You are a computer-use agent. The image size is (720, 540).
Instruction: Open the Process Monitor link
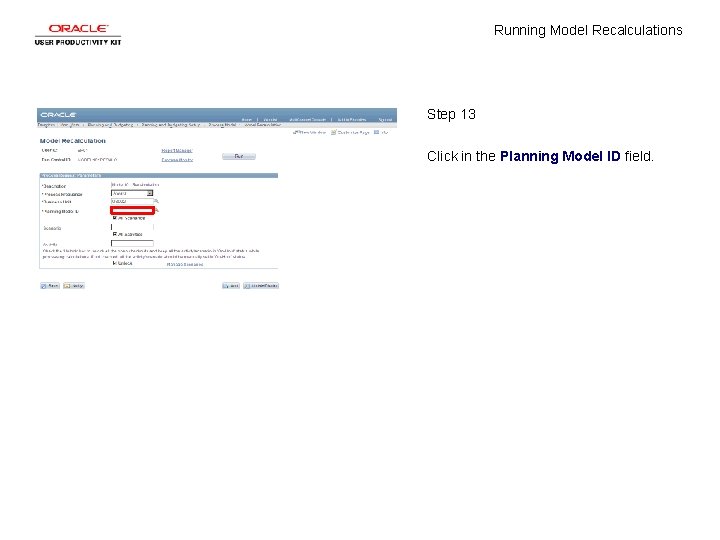coord(177,160)
